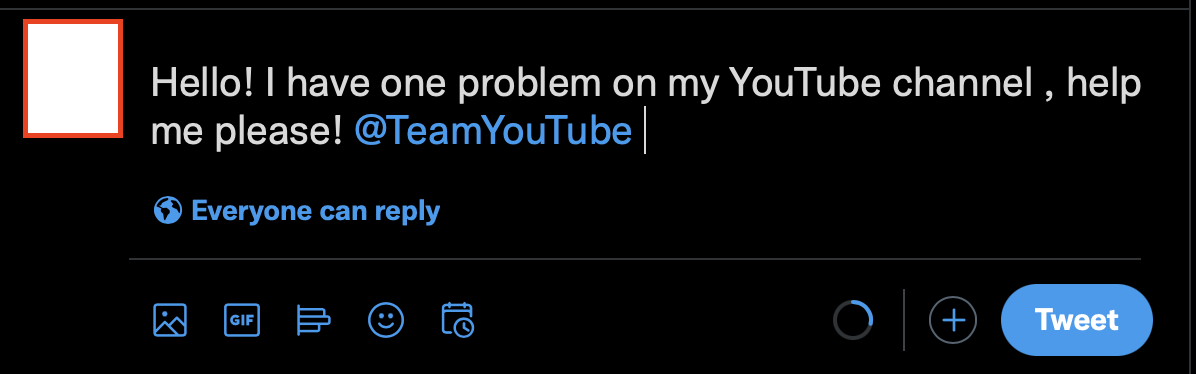The height and width of the screenshot is (374, 1196).
Task: Open the emoji picker
Action: pyautogui.click(x=386, y=320)
